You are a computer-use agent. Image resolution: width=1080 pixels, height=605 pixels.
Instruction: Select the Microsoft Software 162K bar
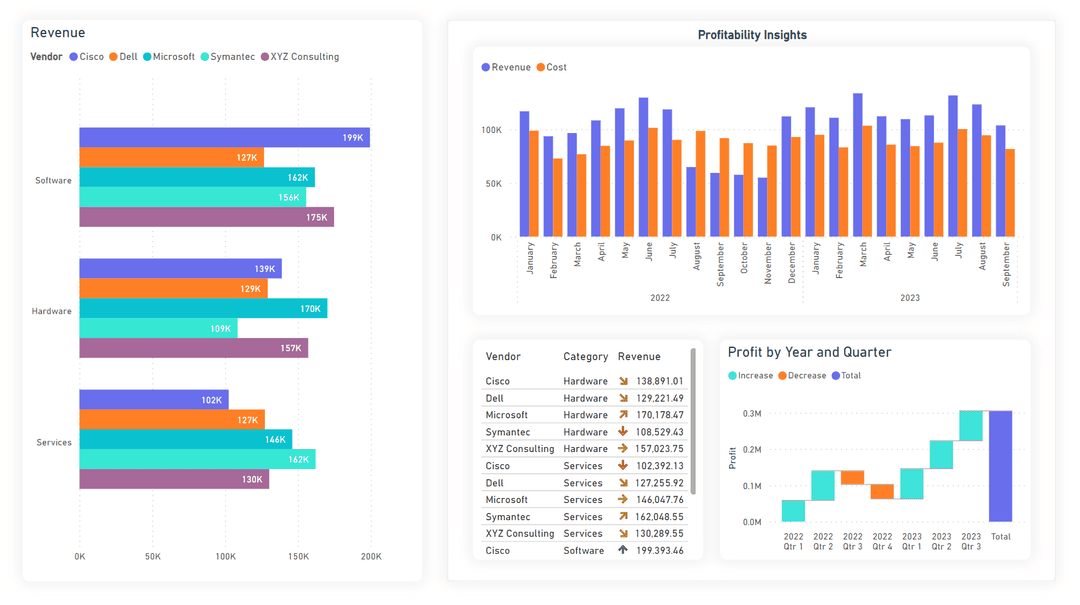point(197,177)
